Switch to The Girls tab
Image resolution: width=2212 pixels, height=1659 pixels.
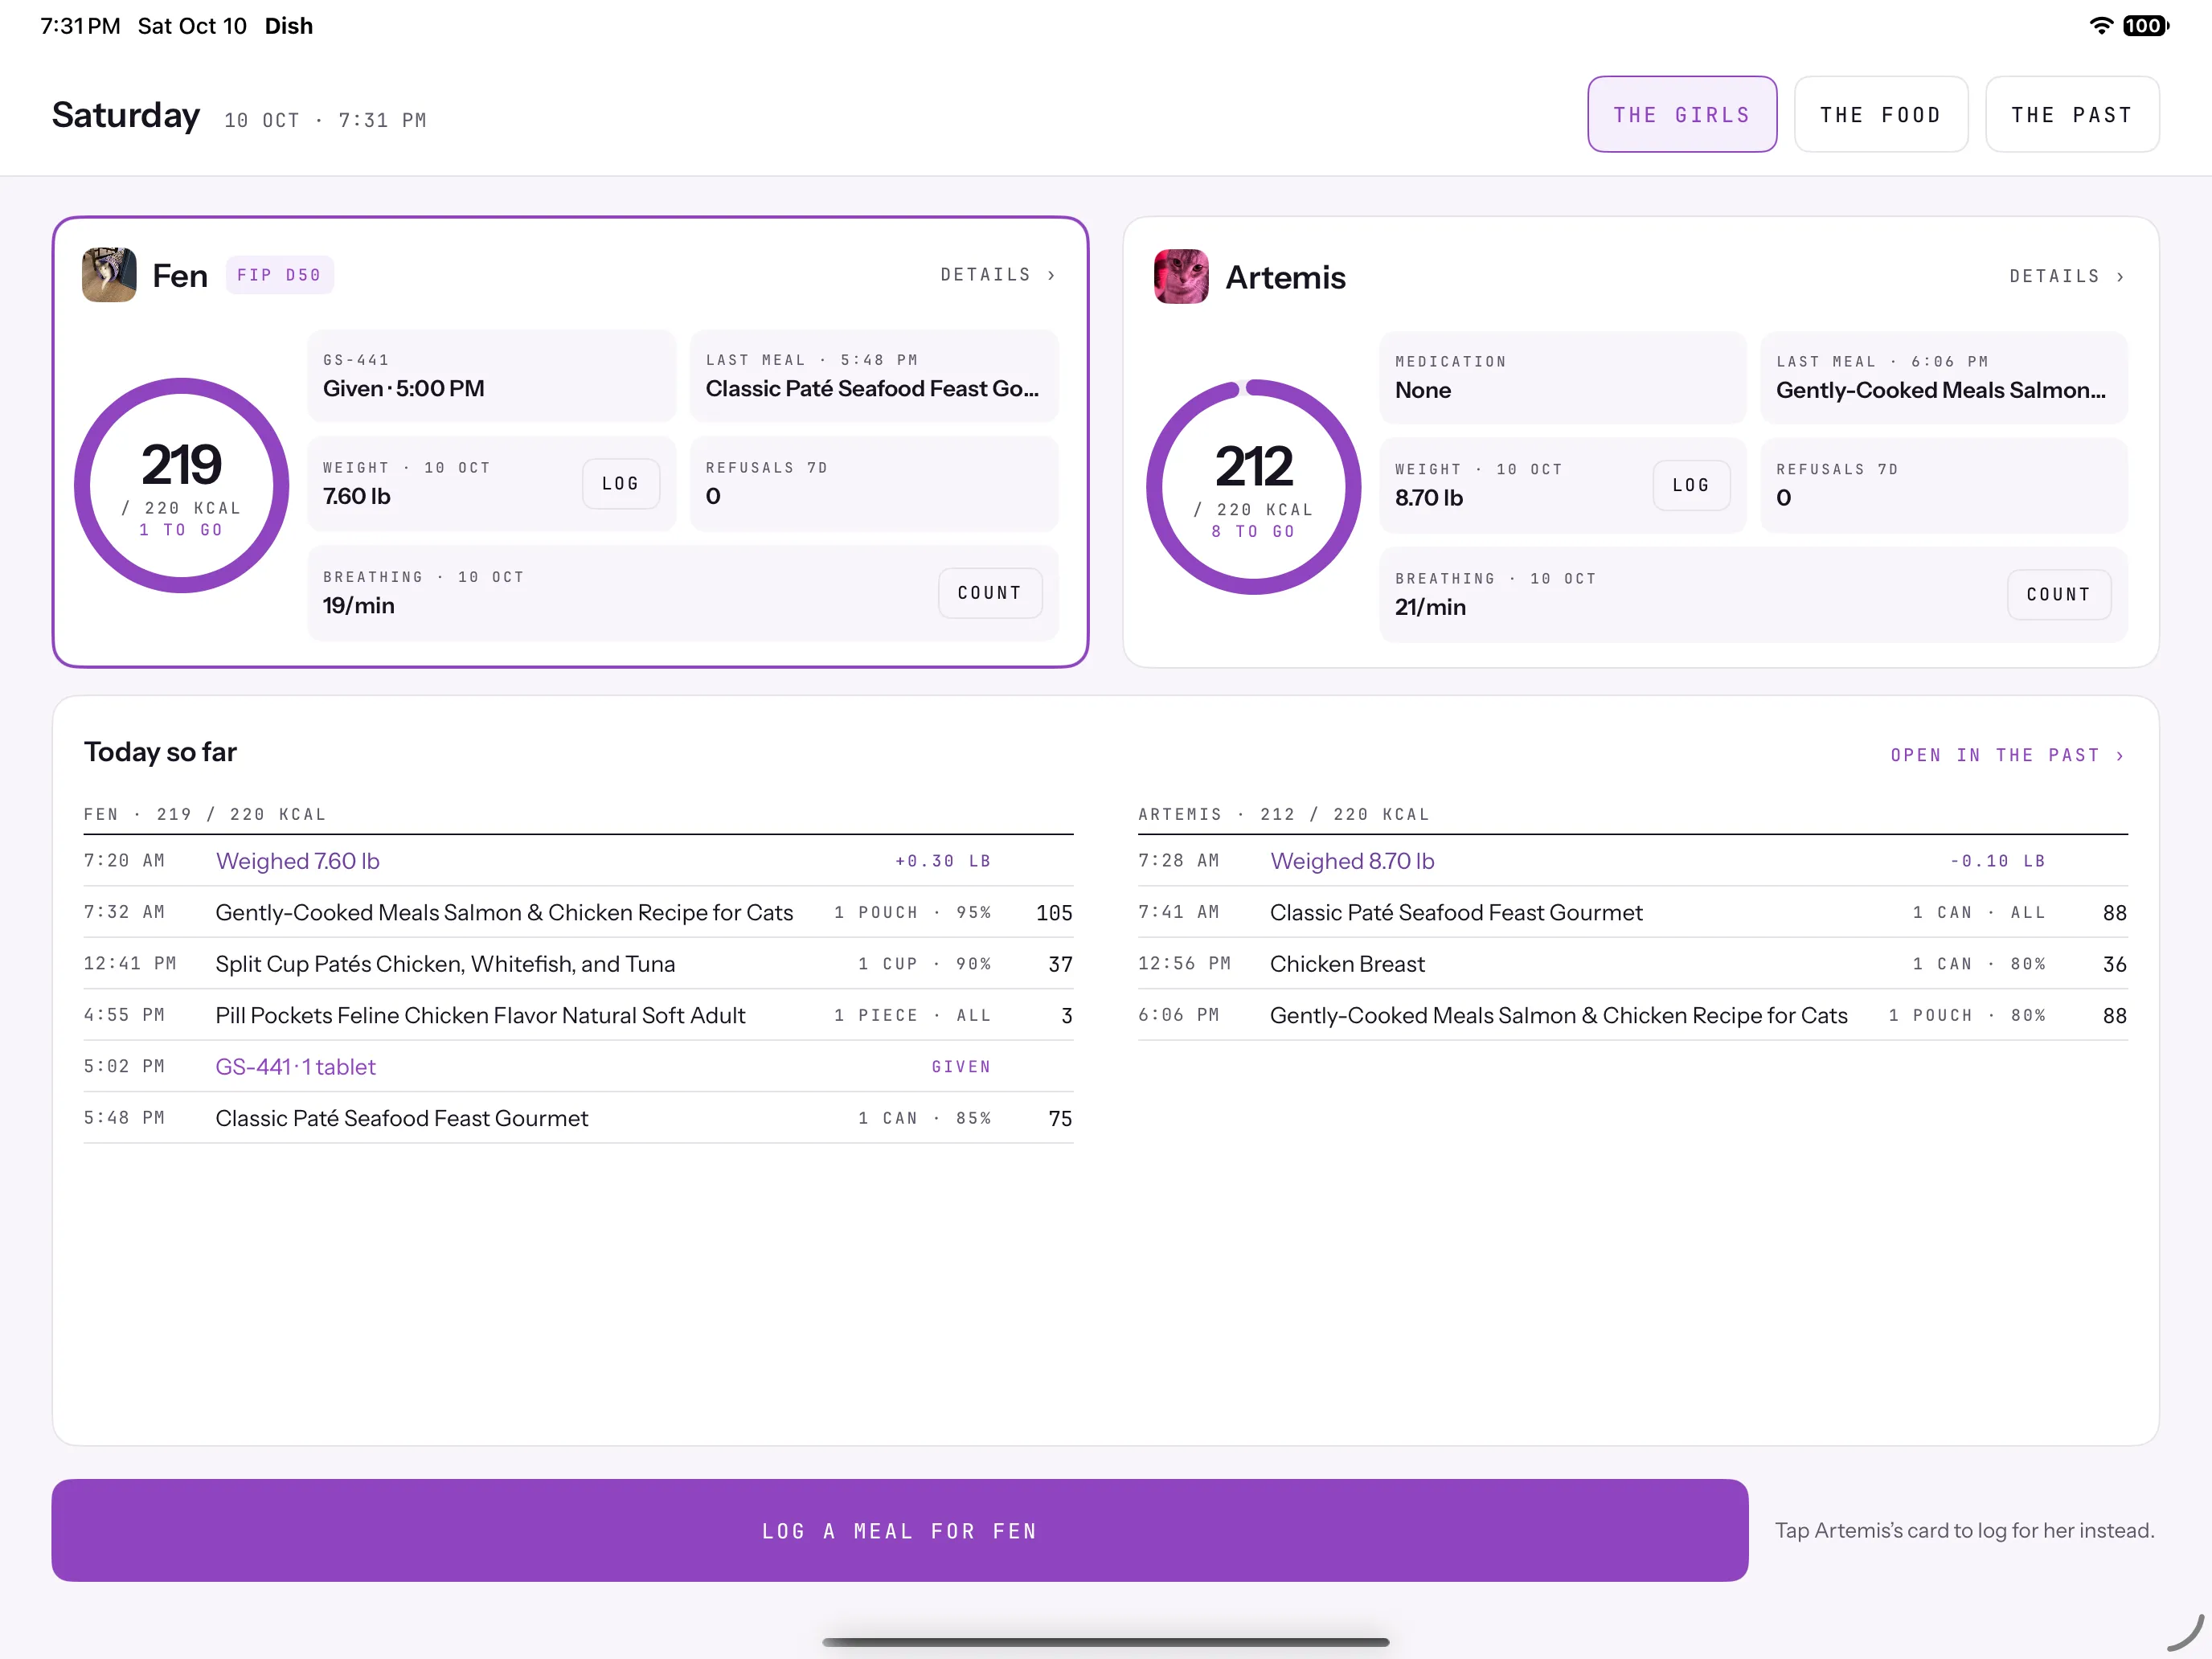coord(1682,115)
